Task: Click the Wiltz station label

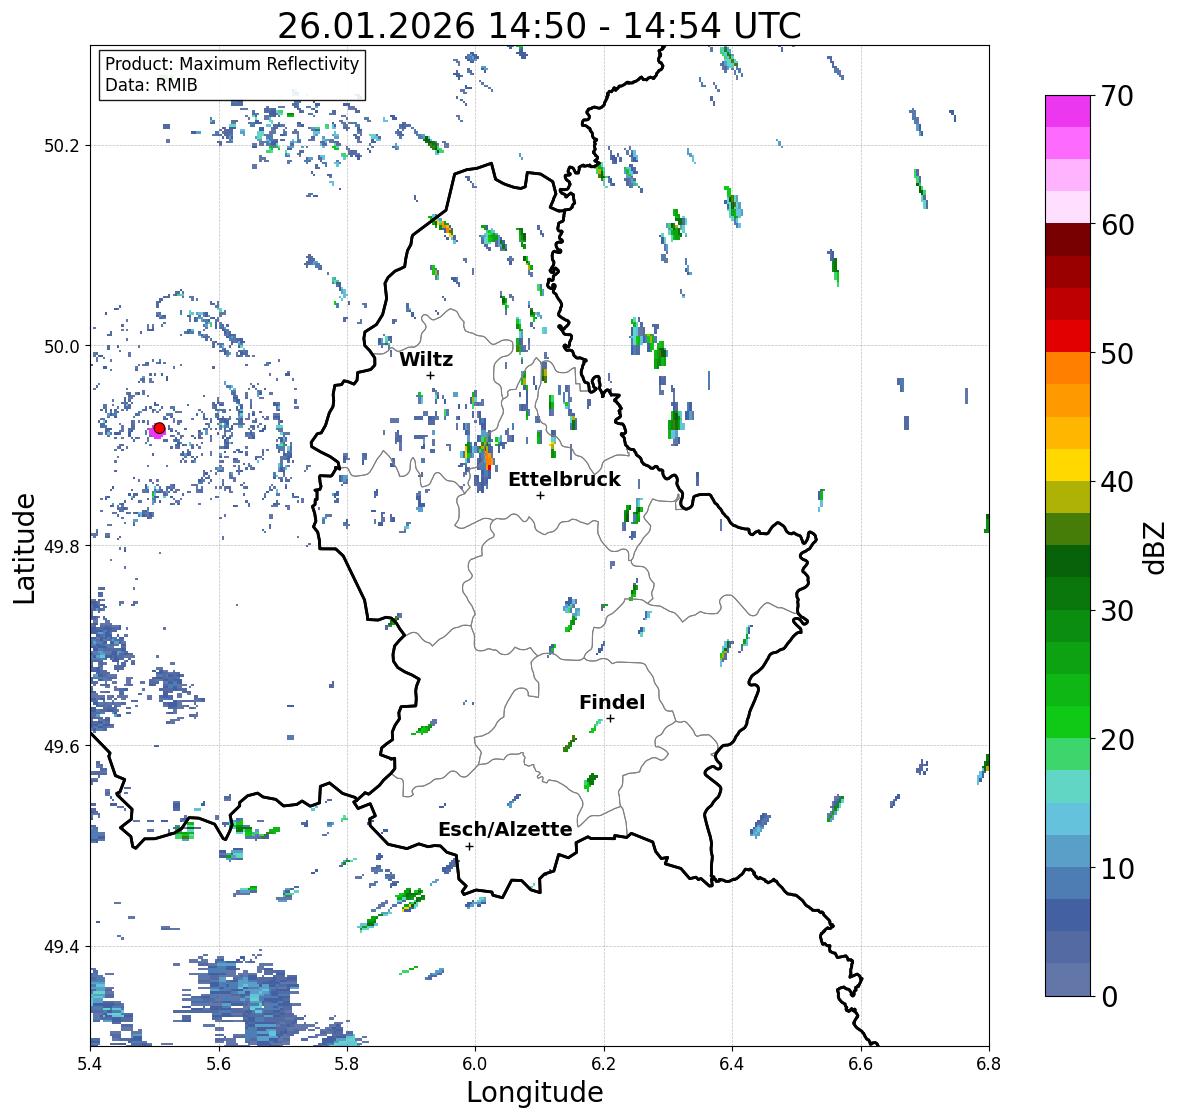Action: (426, 359)
